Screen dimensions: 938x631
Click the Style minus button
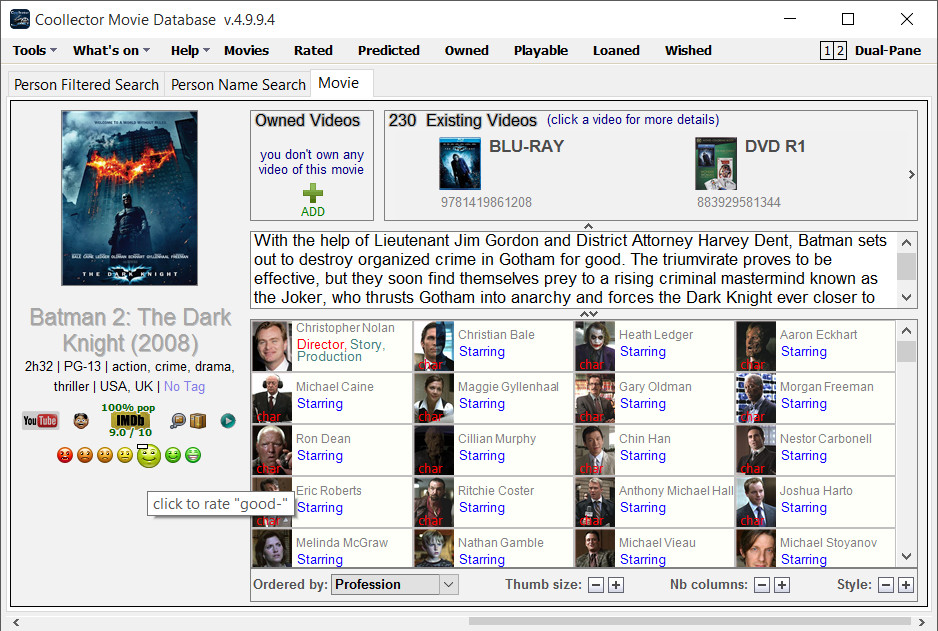886,585
